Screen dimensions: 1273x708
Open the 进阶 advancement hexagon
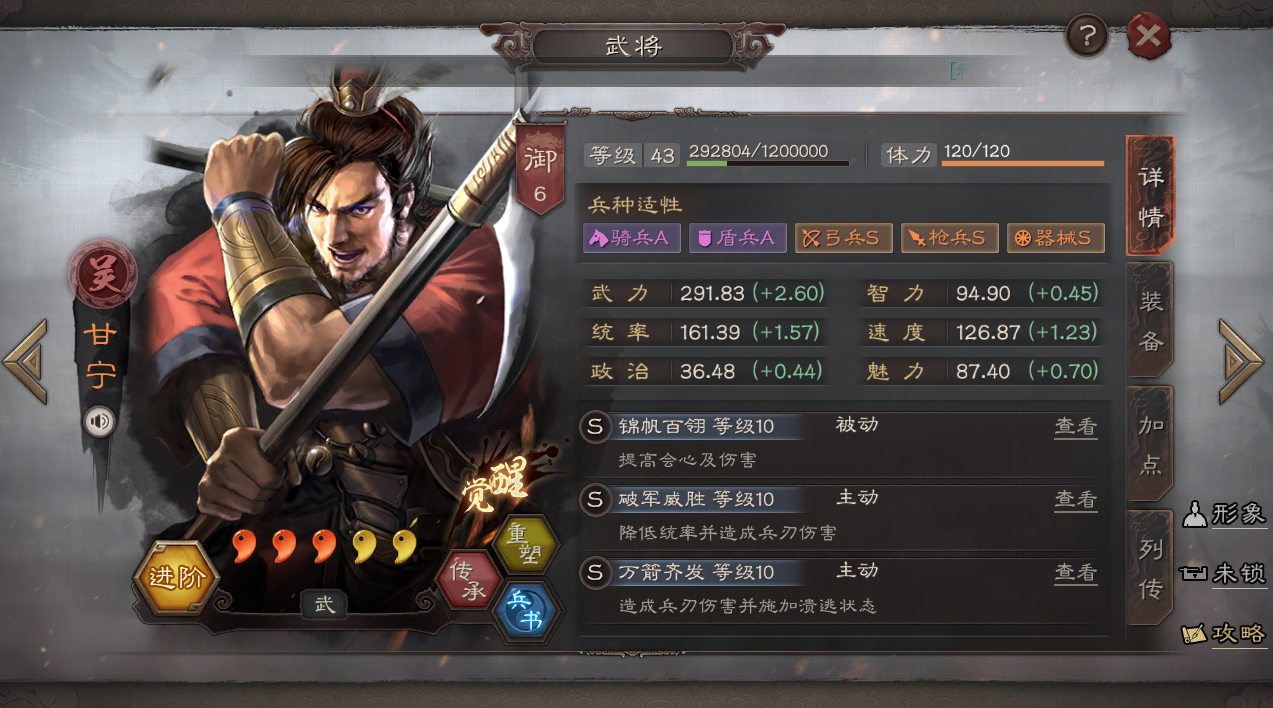pos(176,578)
